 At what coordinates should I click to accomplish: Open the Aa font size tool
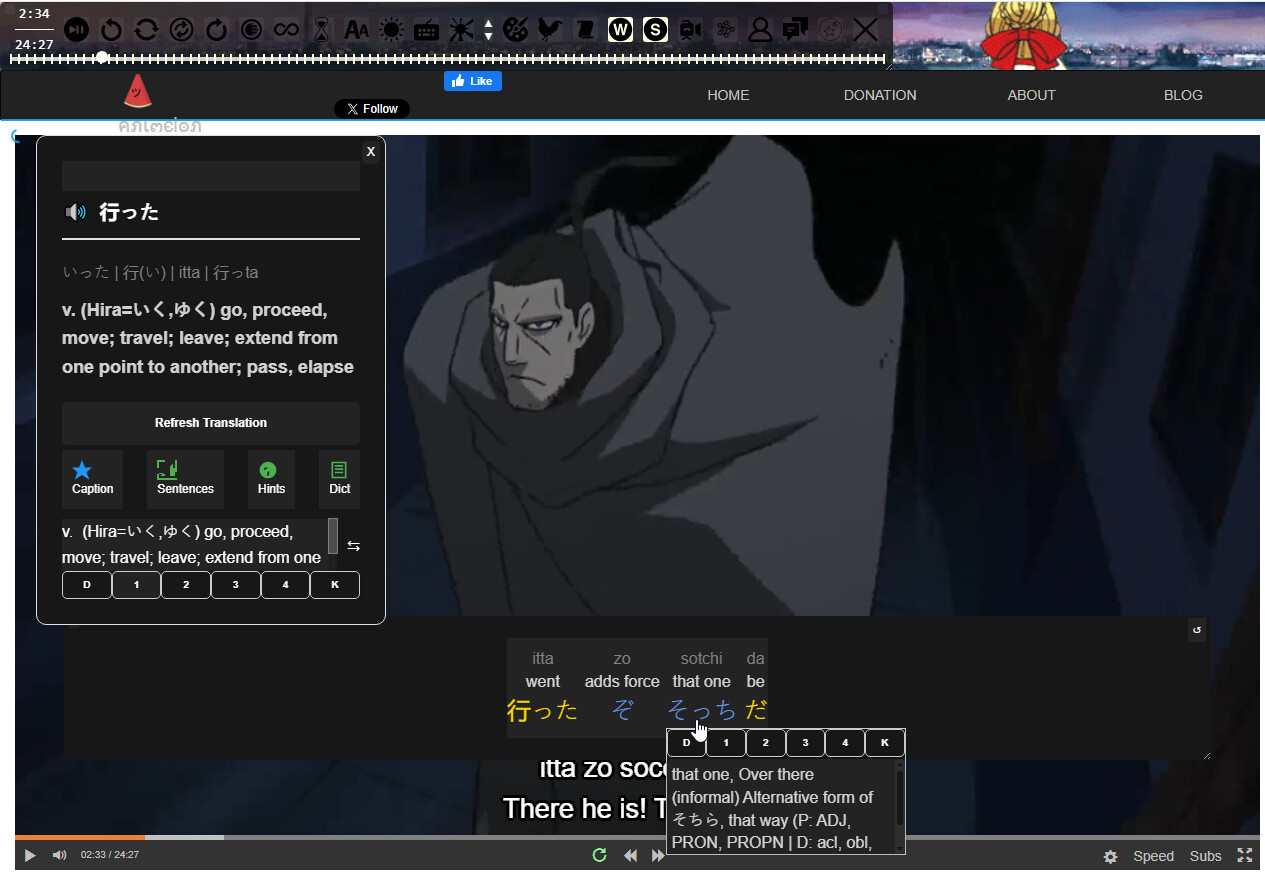click(x=356, y=30)
